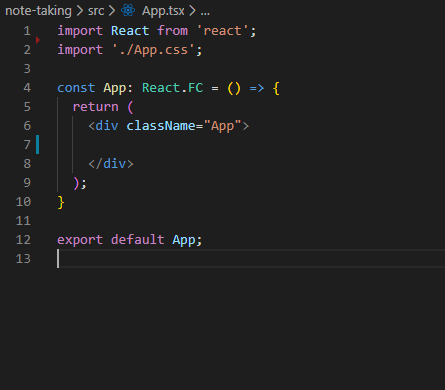Click line number 4 in the gutter
The image size is (445, 390).
(x=27, y=88)
